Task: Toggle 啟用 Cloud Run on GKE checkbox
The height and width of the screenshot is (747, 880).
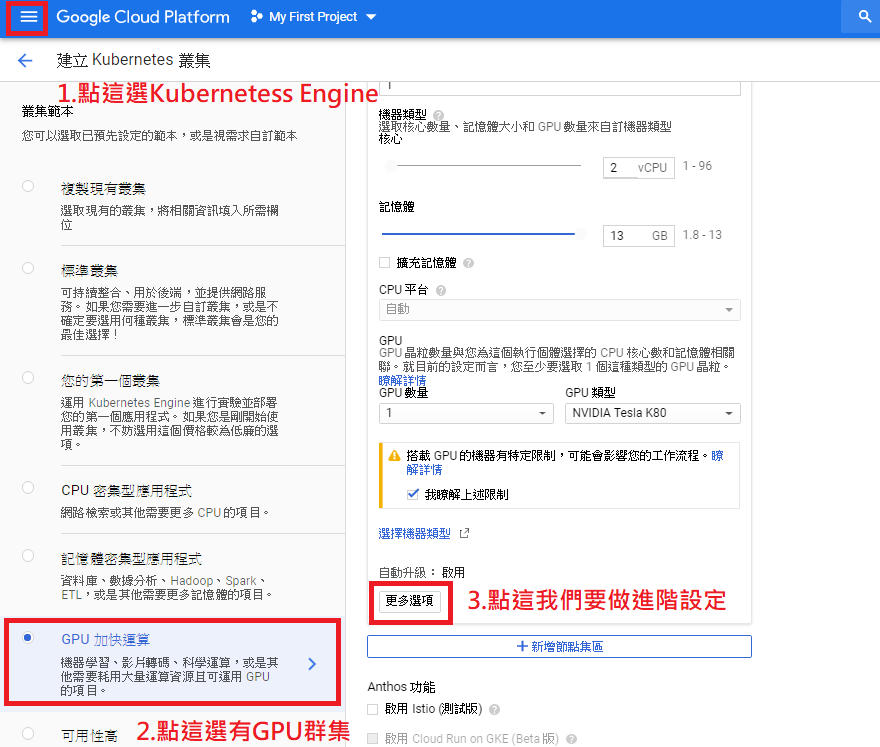Action: (372, 739)
